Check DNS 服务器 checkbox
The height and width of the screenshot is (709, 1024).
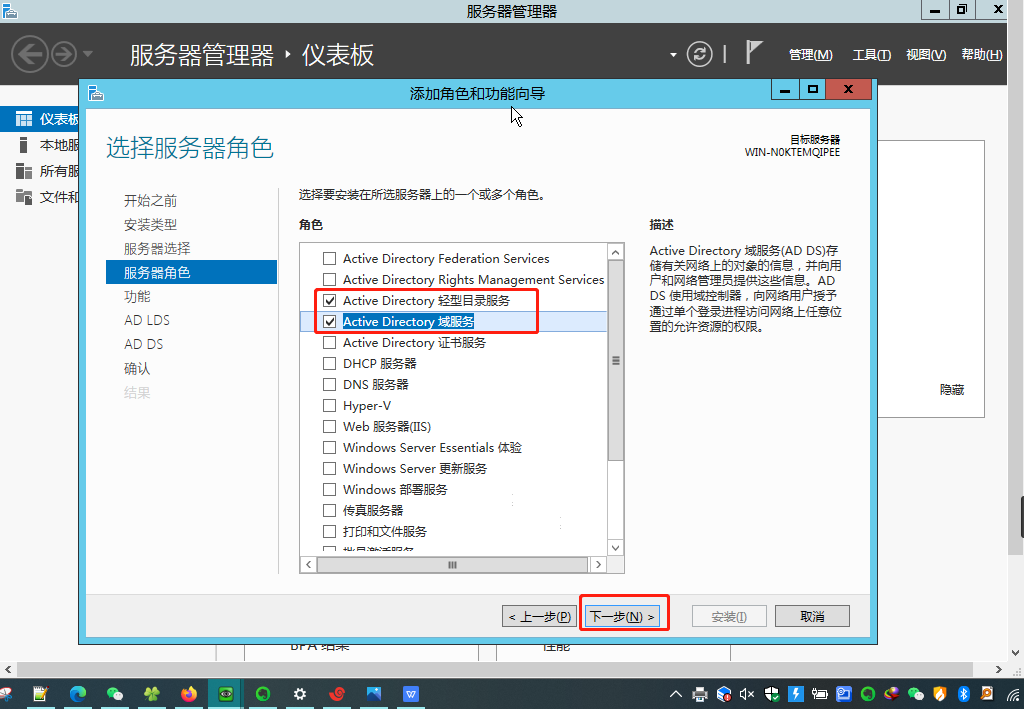click(x=330, y=385)
